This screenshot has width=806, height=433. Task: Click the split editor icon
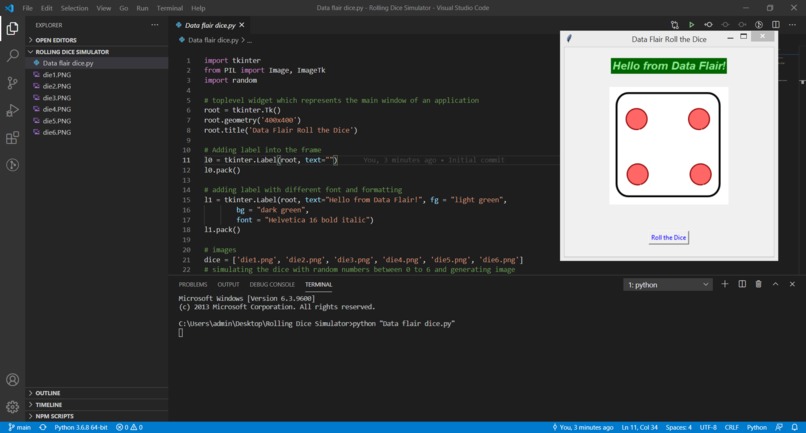[776, 25]
